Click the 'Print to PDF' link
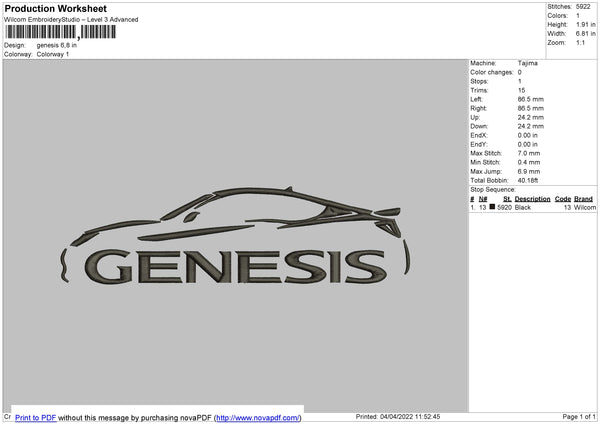Viewport: 600px width, 424px height. coord(36,417)
